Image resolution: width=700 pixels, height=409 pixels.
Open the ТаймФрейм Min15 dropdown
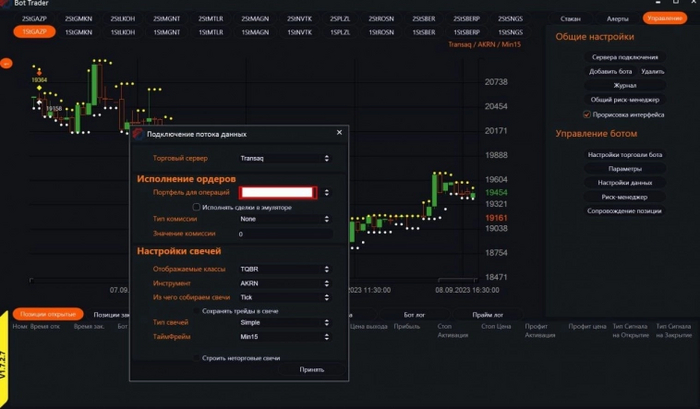tap(285, 337)
